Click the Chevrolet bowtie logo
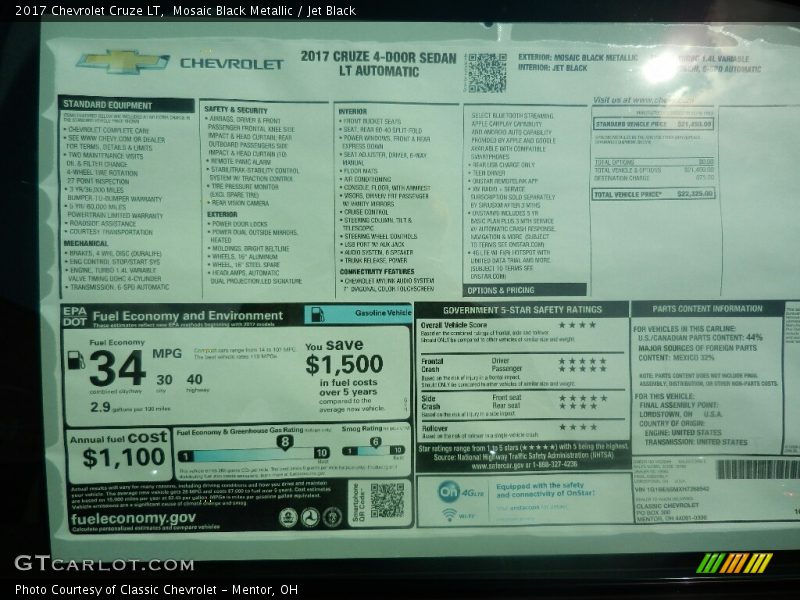This screenshot has height=600, width=800. click(123, 62)
